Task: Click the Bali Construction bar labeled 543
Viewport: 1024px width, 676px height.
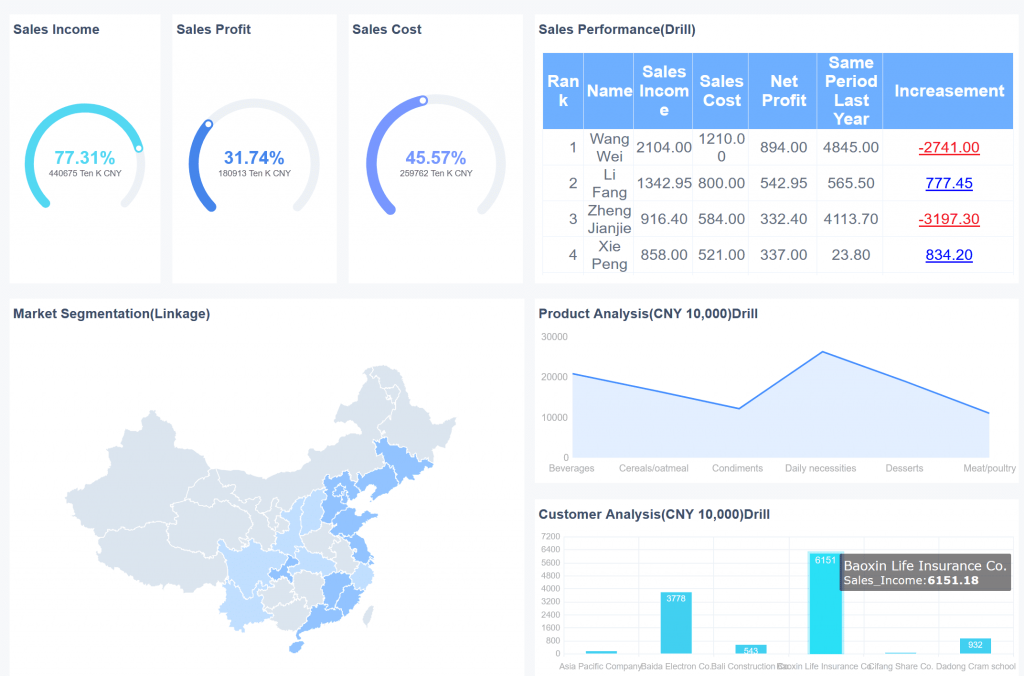Action: 751,649
